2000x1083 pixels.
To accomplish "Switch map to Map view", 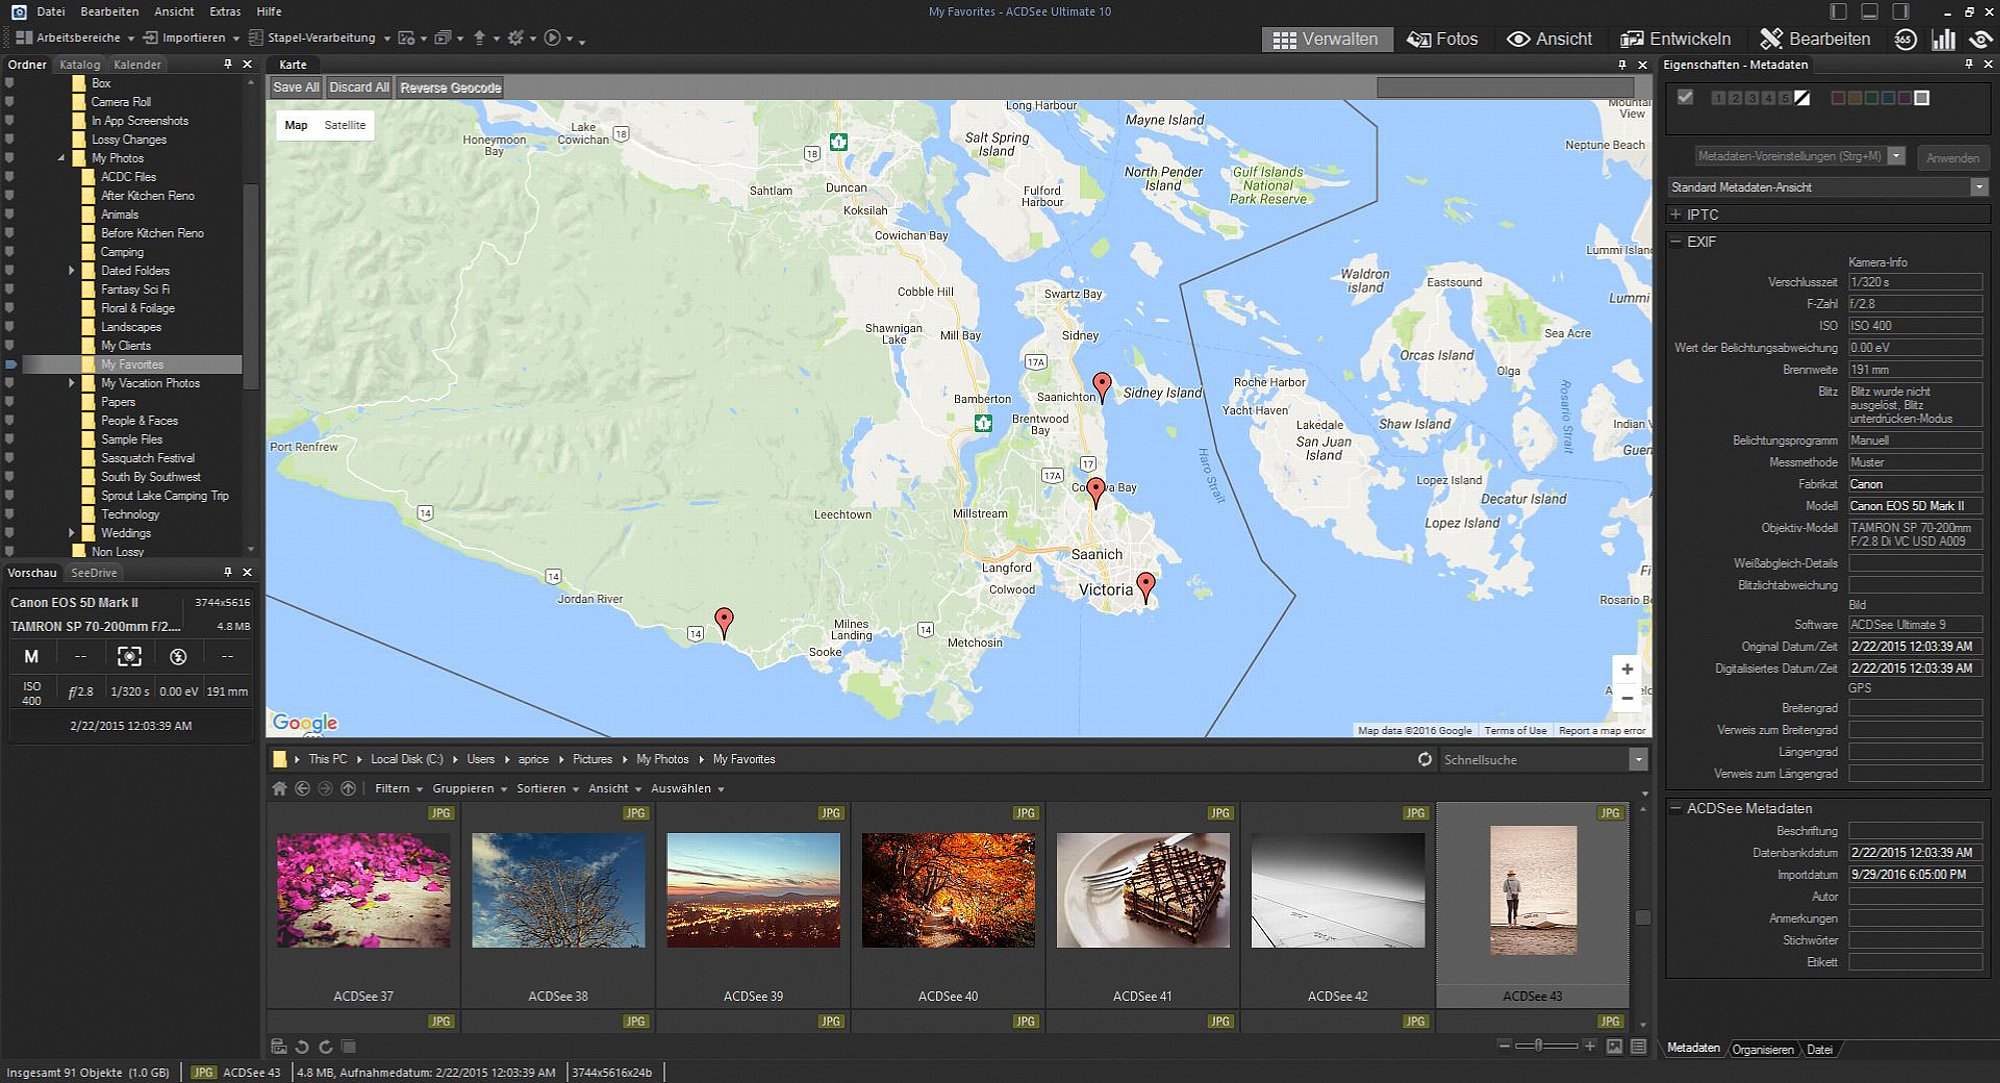I will [x=296, y=125].
